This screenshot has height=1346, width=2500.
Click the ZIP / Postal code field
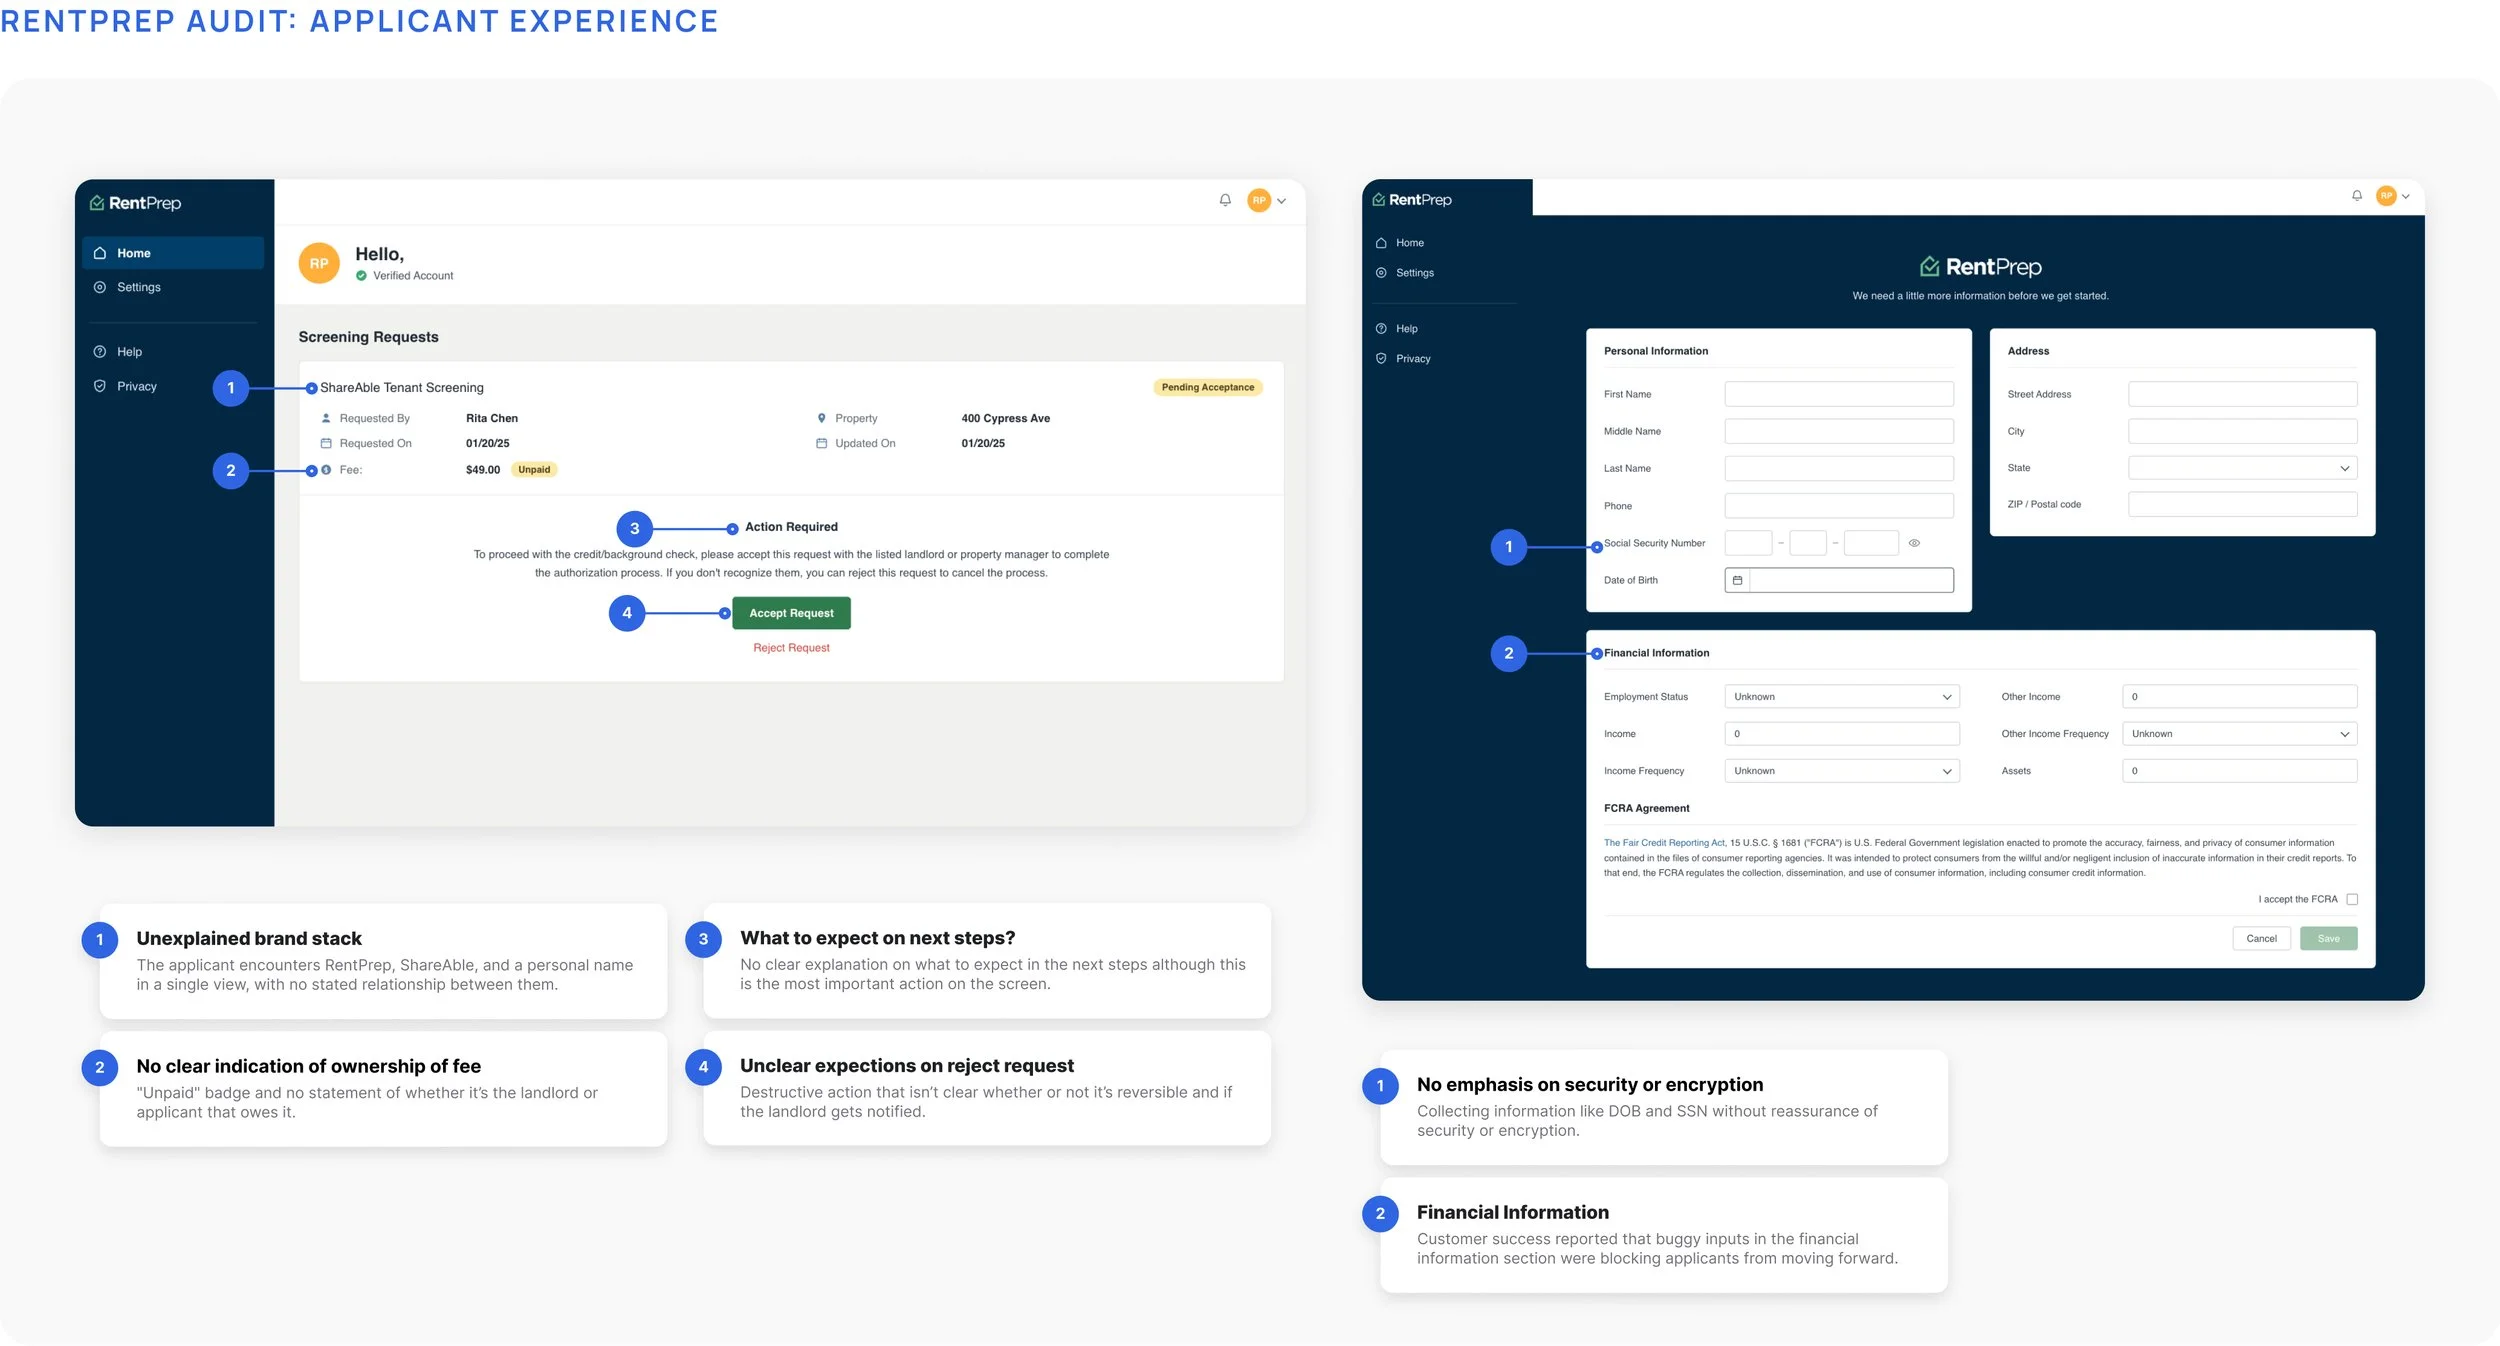[2242, 505]
